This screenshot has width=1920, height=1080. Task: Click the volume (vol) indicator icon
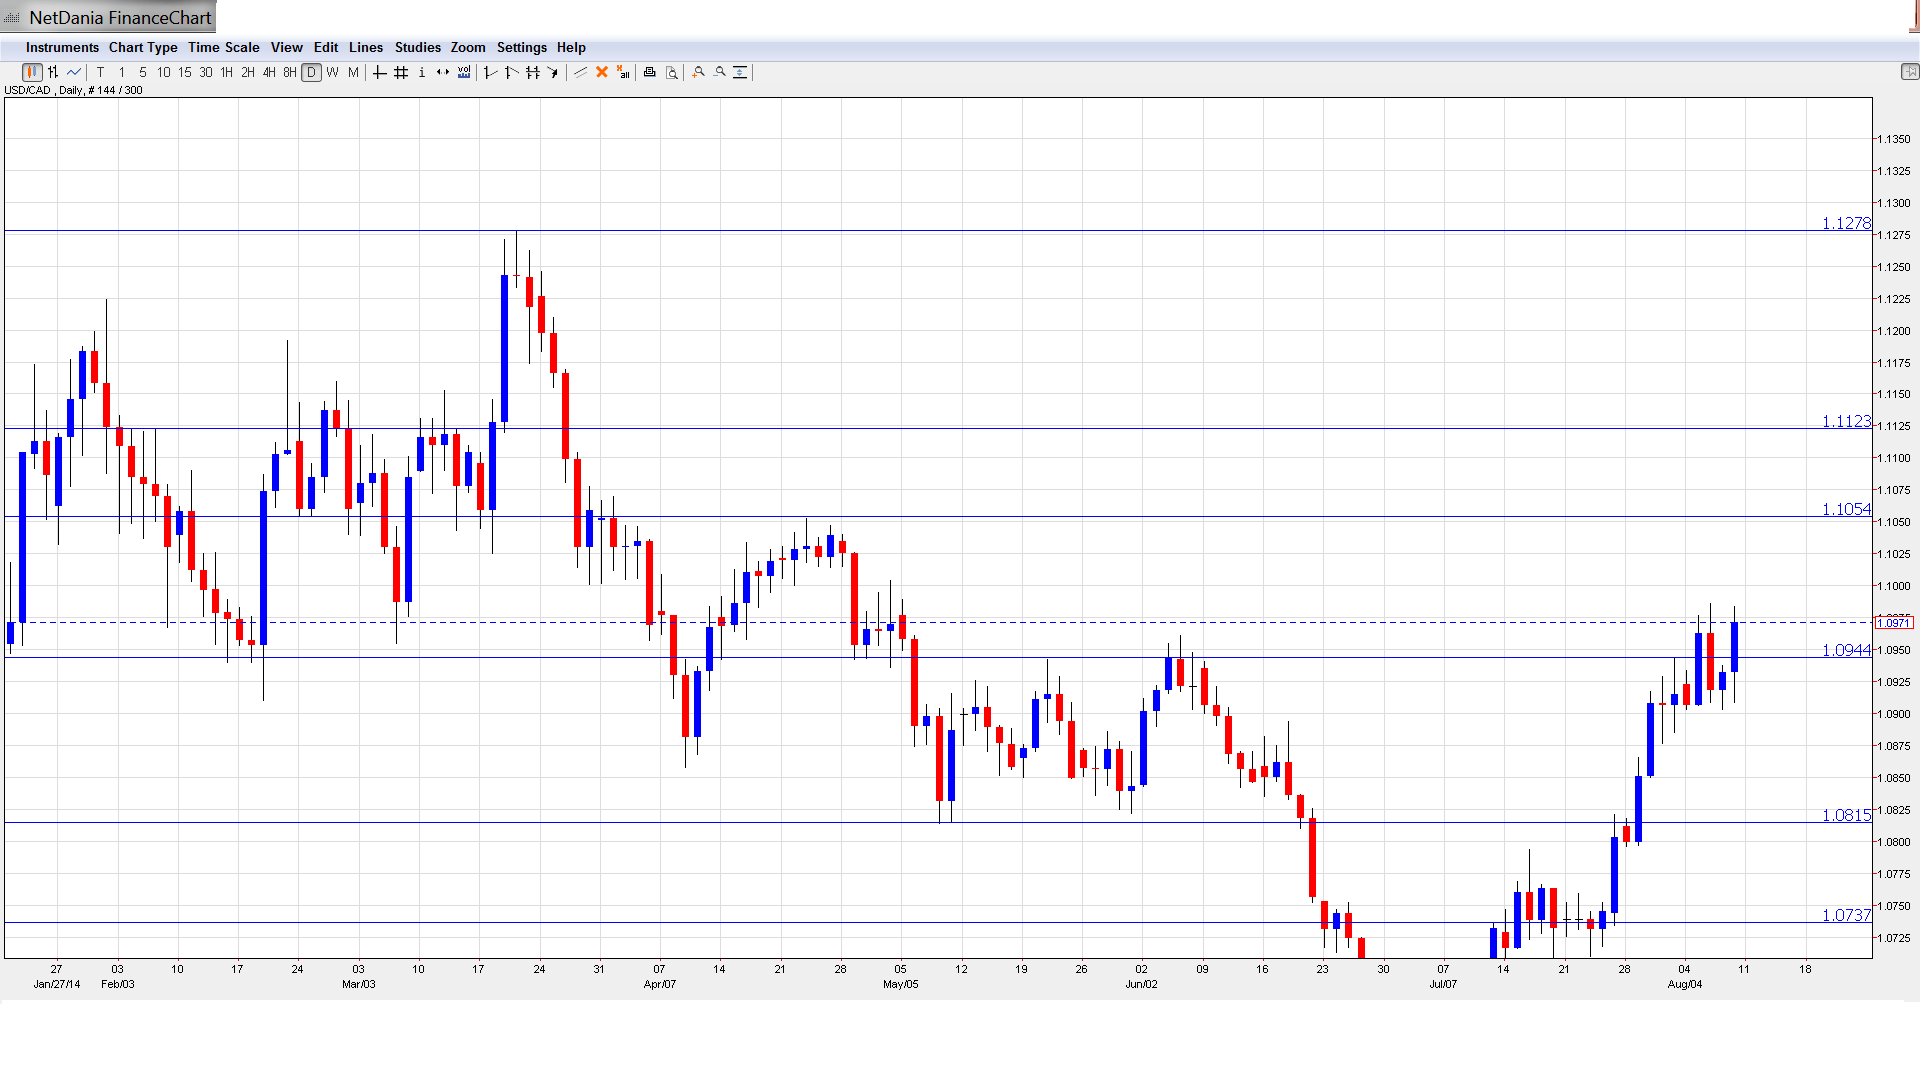click(464, 72)
